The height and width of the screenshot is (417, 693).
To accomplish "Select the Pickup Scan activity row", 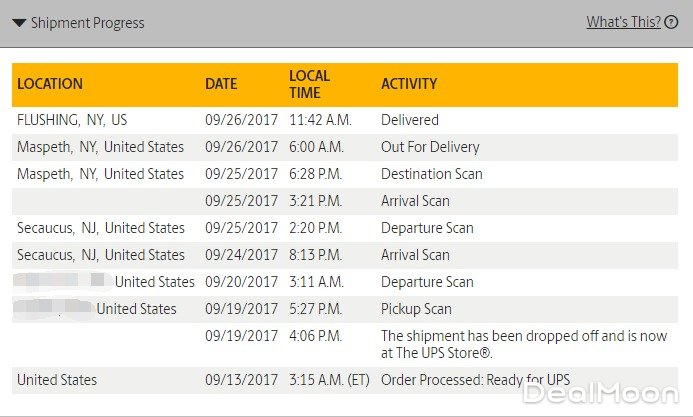I will pyautogui.click(x=416, y=309).
